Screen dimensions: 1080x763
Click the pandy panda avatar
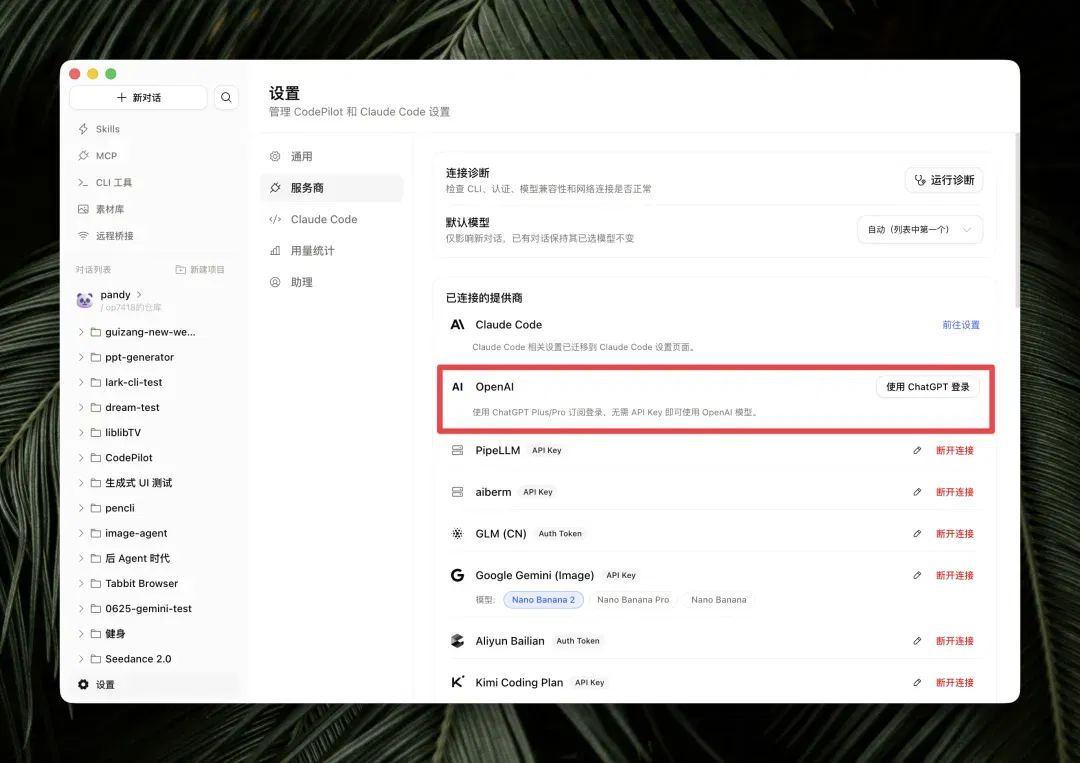pos(85,300)
